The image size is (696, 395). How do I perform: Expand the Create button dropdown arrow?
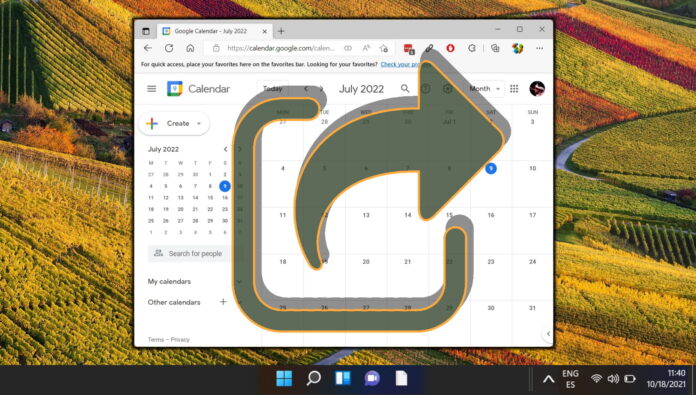(199, 123)
